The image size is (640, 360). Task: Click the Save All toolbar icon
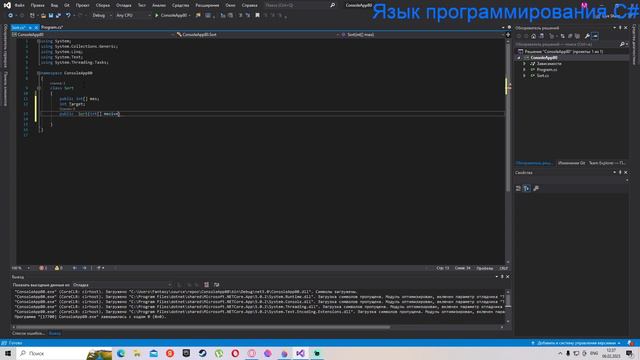[58, 15]
